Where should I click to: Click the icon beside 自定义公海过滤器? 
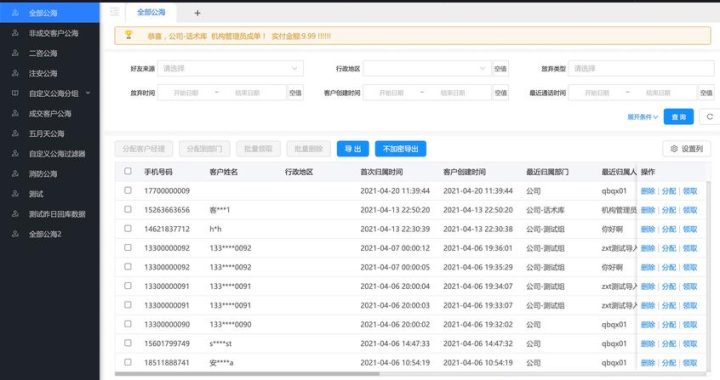click(15, 153)
